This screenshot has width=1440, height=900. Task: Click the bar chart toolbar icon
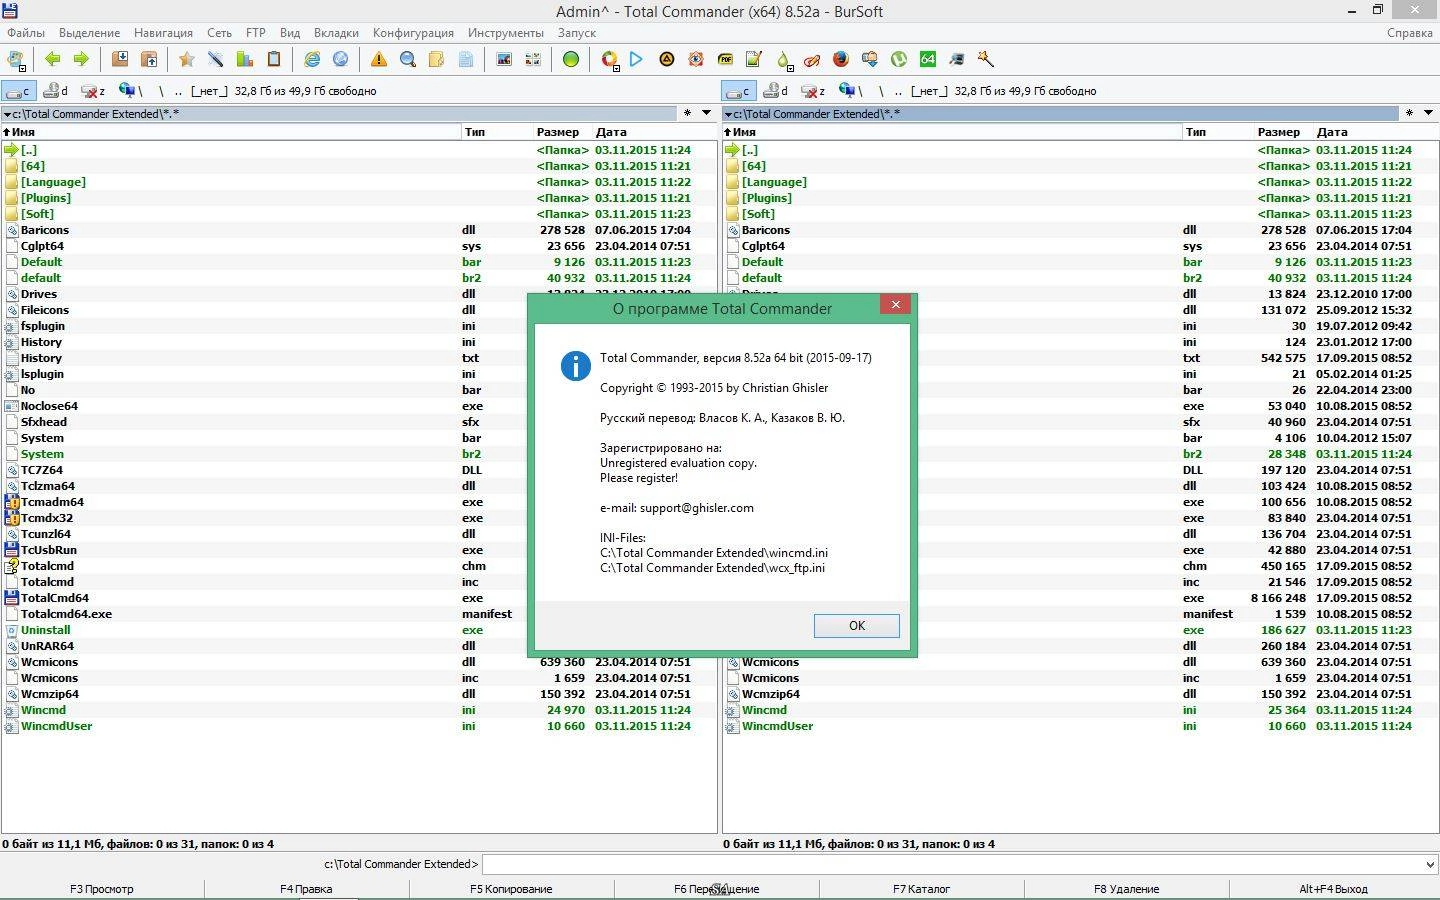coord(244,60)
